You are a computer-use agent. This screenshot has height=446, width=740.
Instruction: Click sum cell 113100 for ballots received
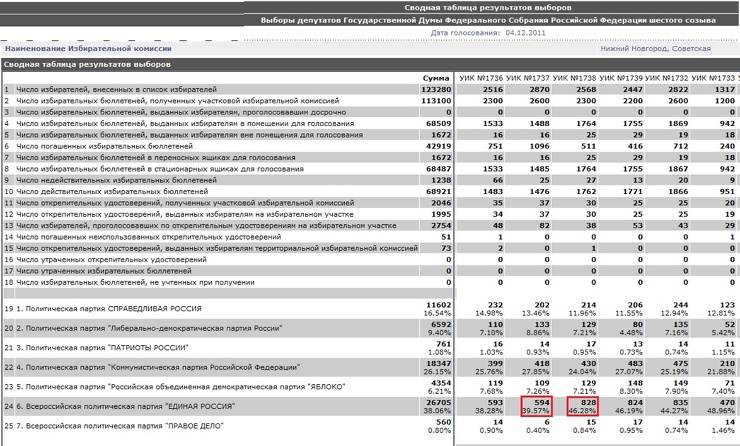coord(436,101)
